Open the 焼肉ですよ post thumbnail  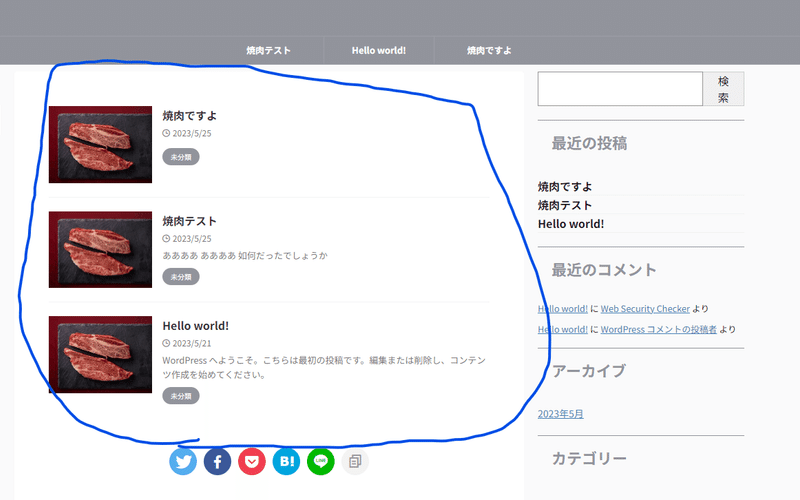point(101,144)
